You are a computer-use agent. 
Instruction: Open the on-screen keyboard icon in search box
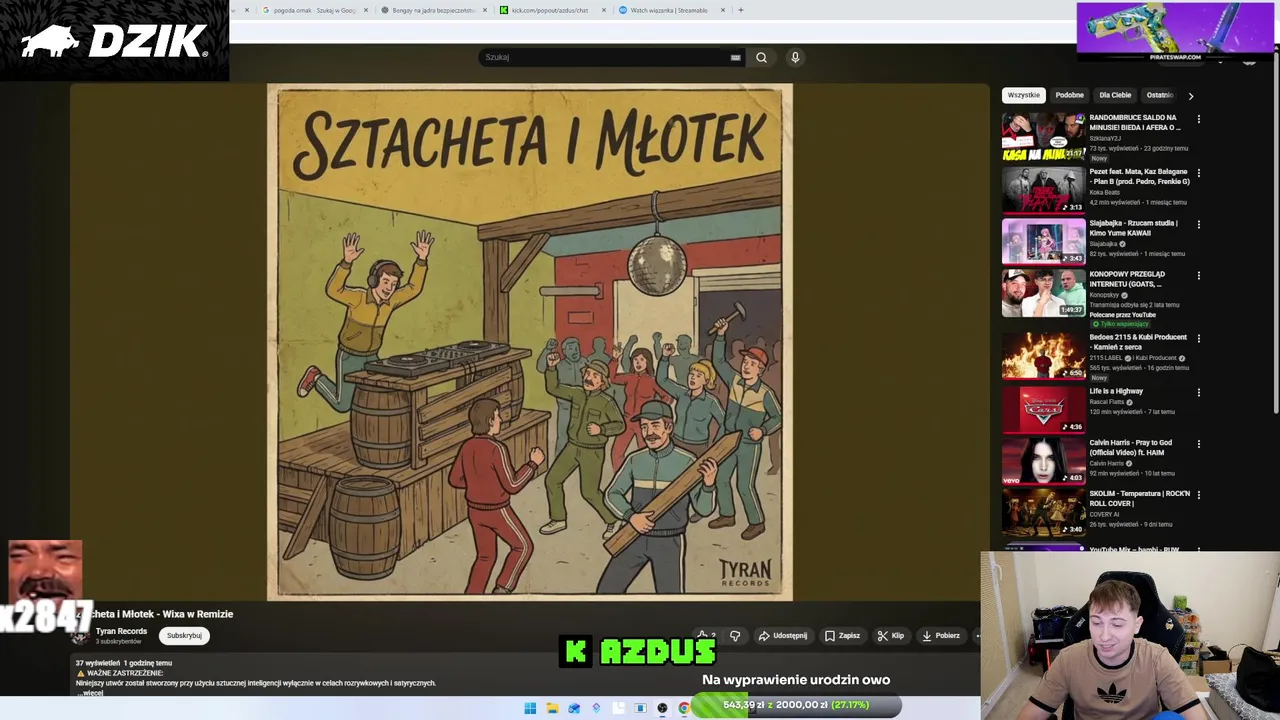735,57
